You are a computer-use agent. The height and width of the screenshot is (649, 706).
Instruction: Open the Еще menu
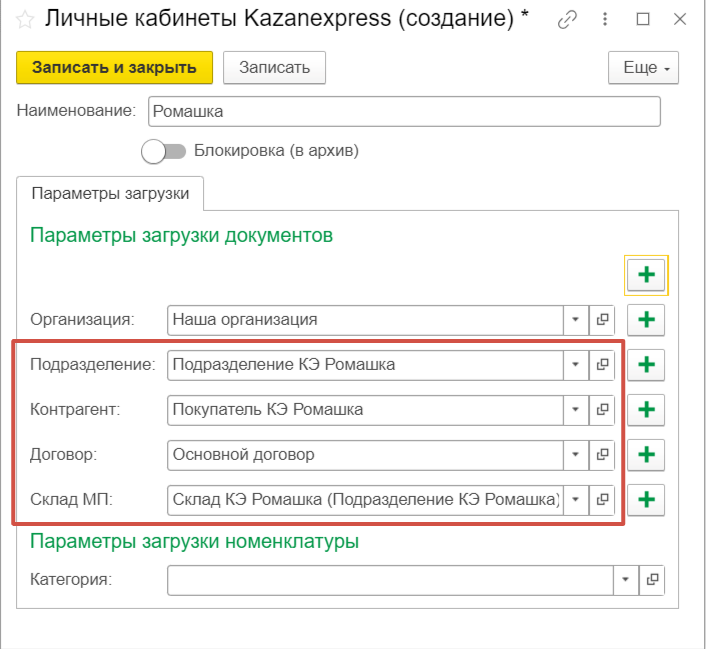(643, 68)
